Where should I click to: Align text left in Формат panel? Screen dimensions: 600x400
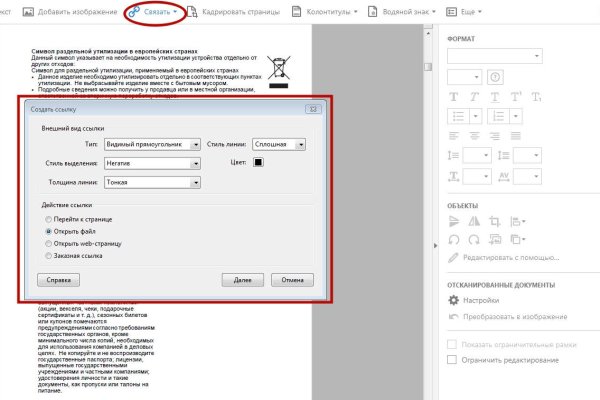click(x=454, y=135)
